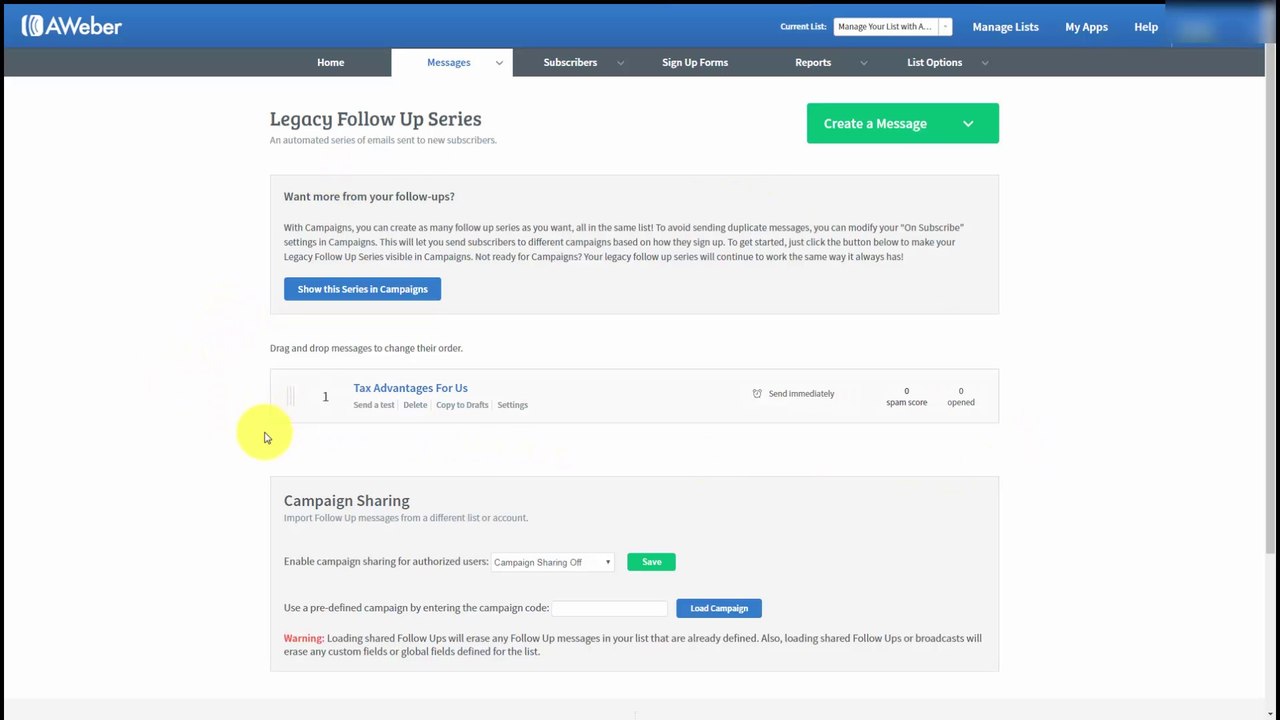This screenshot has width=1280, height=720.
Task: Click the campaign code input field
Action: click(x=609, y=608)
